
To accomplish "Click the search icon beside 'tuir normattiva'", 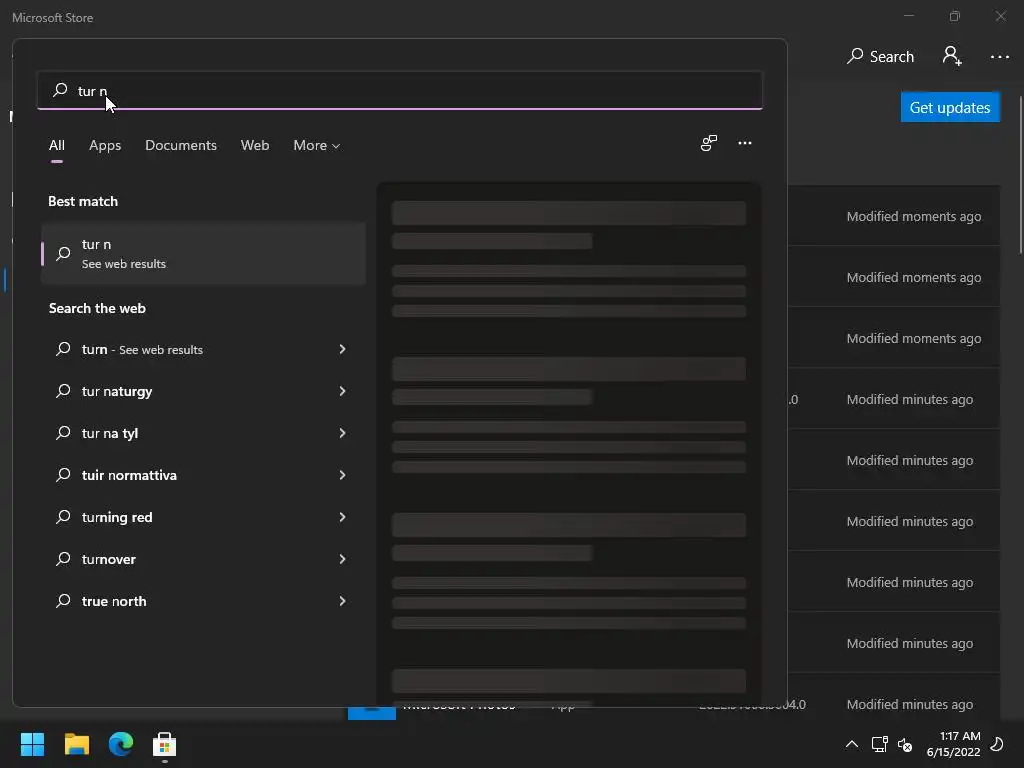I will pos(63,475).
